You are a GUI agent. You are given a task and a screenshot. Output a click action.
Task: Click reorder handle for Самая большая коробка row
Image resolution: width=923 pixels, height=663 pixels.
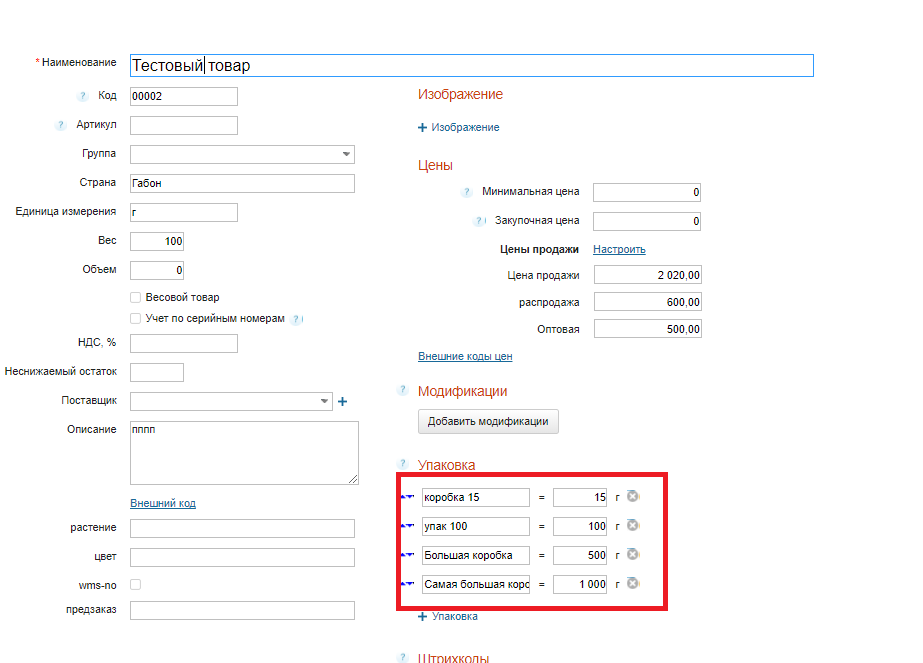[407, 584]
